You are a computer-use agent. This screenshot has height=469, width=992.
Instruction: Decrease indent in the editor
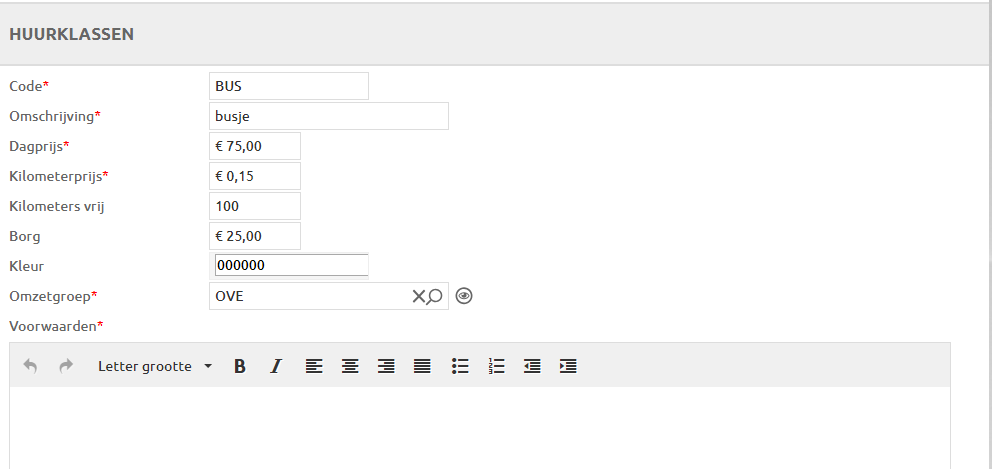pos(532,366)
